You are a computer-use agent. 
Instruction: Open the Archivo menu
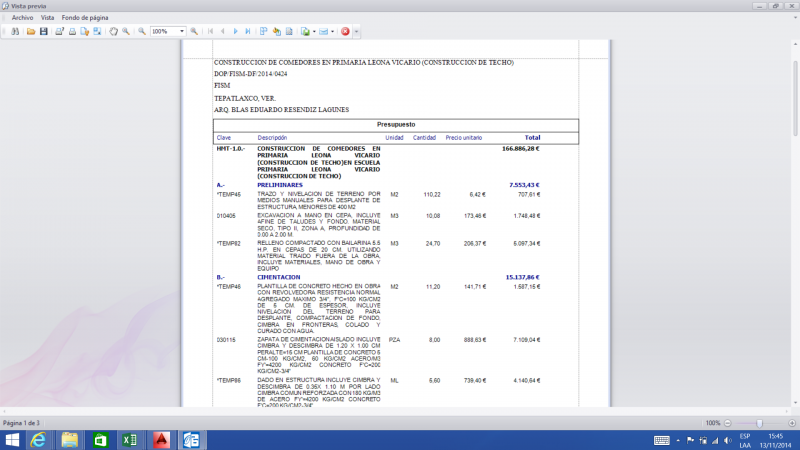coord(22,18)
